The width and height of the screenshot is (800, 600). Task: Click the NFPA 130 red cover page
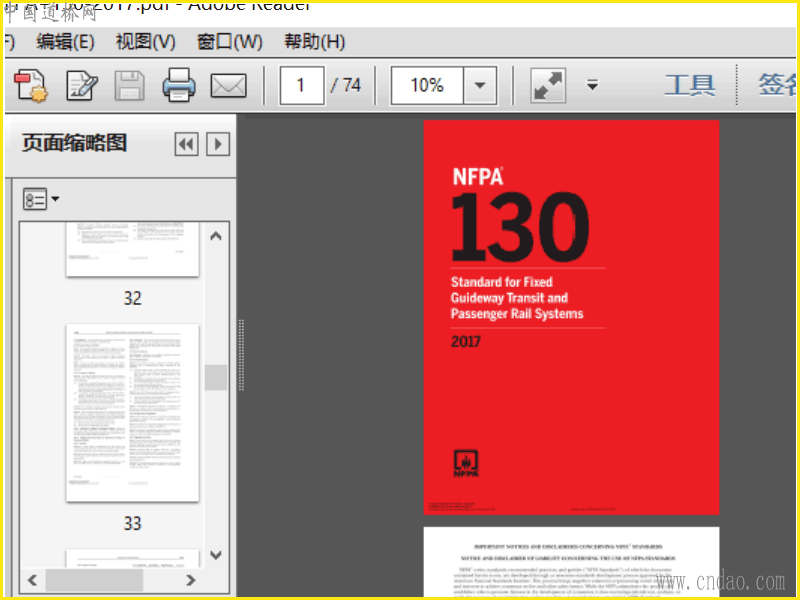(571, 317)
